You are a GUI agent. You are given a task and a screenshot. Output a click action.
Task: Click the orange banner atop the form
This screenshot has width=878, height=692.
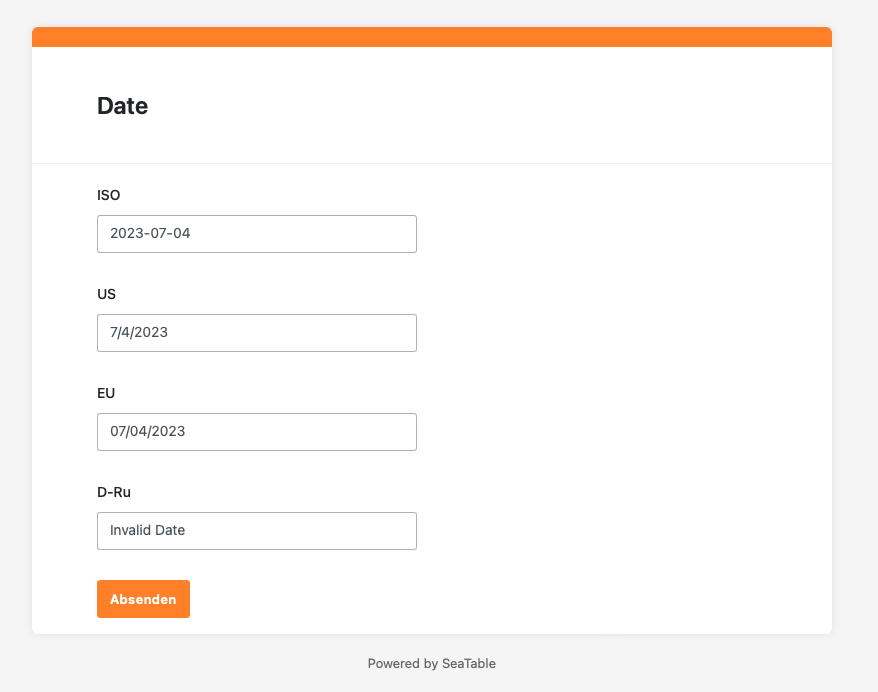click(431, 37)
